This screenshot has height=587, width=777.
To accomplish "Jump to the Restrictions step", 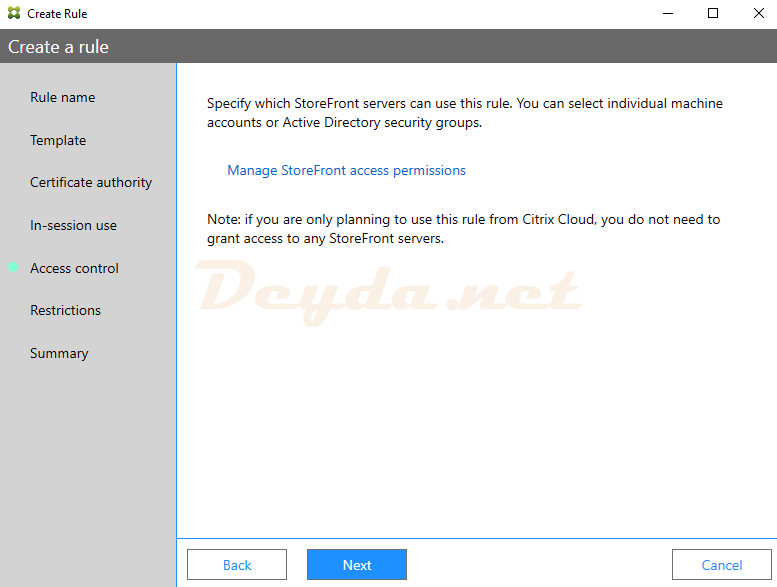I will point(65,310).
